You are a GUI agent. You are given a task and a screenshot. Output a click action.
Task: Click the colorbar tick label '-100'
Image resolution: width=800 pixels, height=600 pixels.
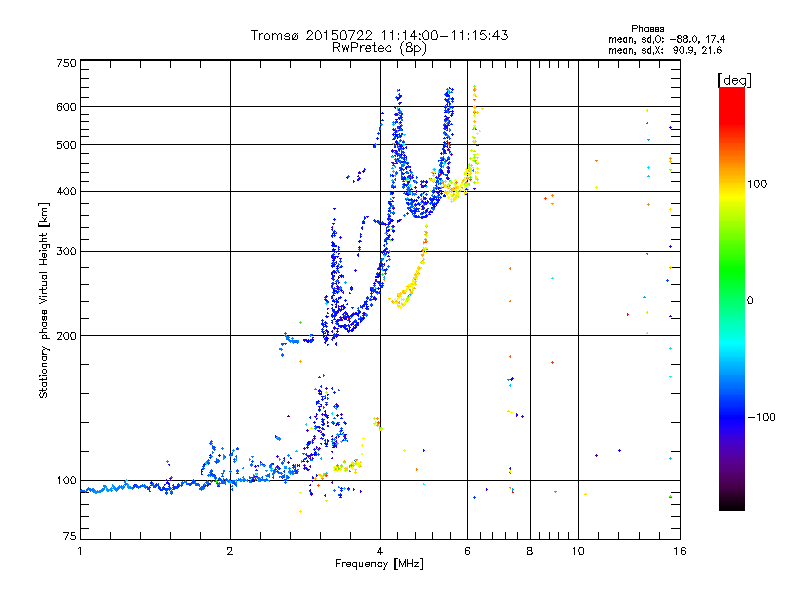pos(761,417)
